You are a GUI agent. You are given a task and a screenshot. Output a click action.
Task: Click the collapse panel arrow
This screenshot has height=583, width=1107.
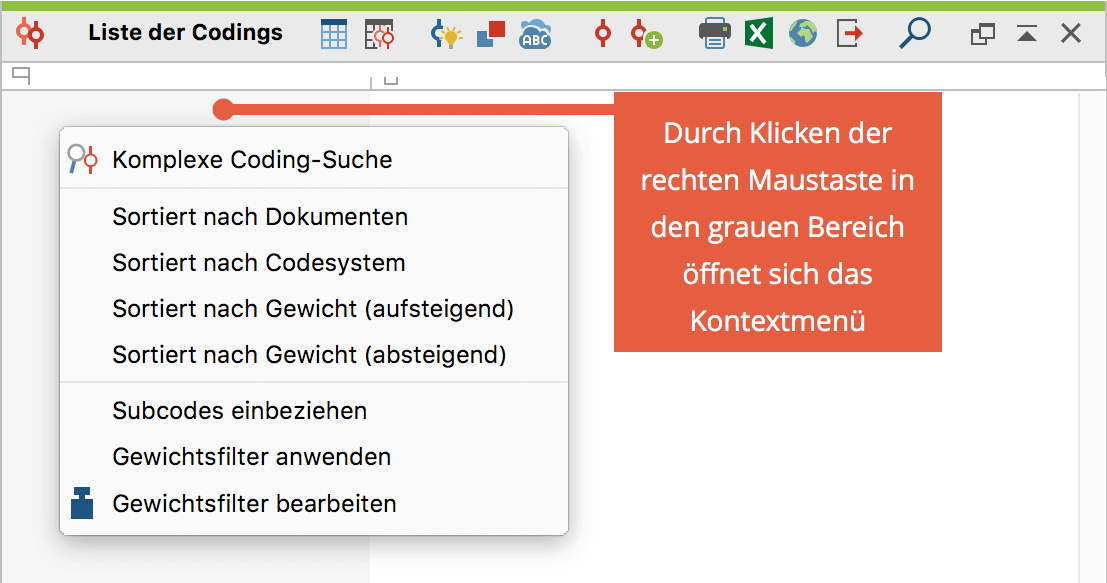[x=1026, y=33]
